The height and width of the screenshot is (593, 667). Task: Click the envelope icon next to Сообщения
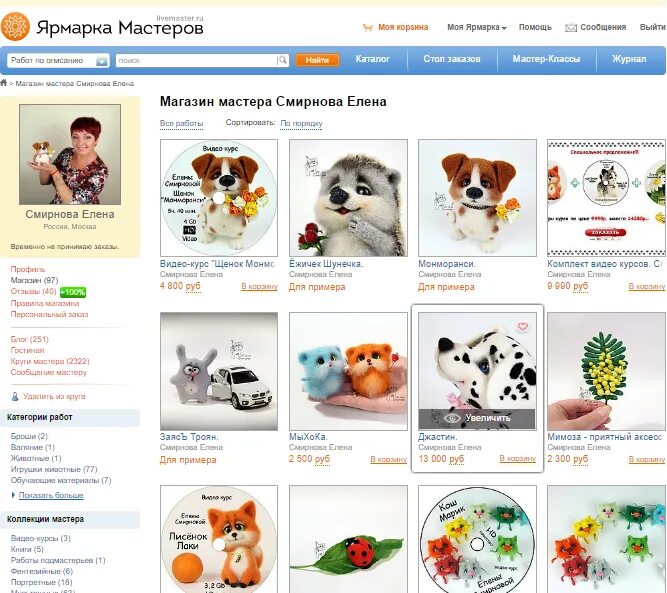click(571, 28)
